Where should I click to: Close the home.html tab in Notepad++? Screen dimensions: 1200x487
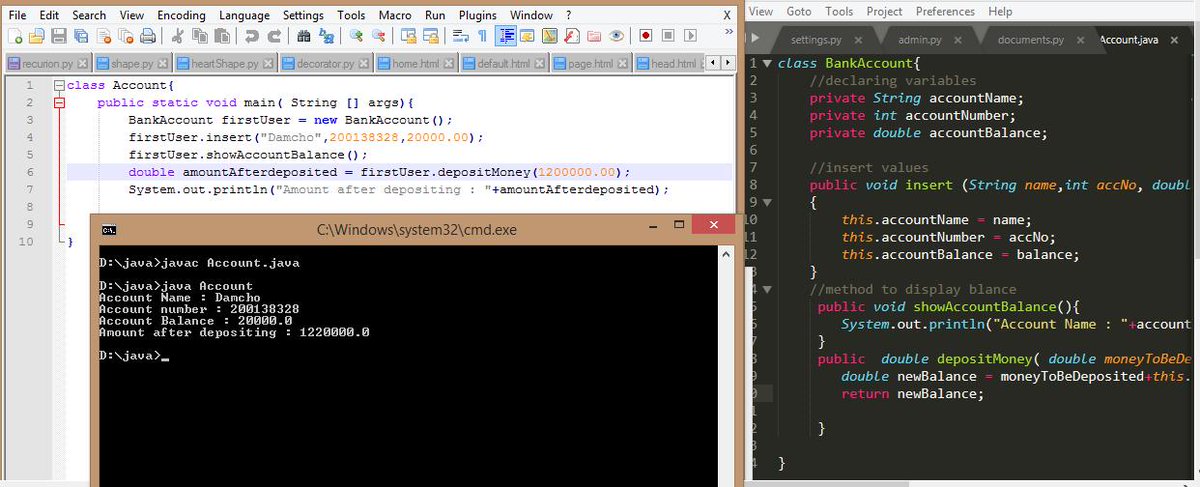click(x=450, y=63)
